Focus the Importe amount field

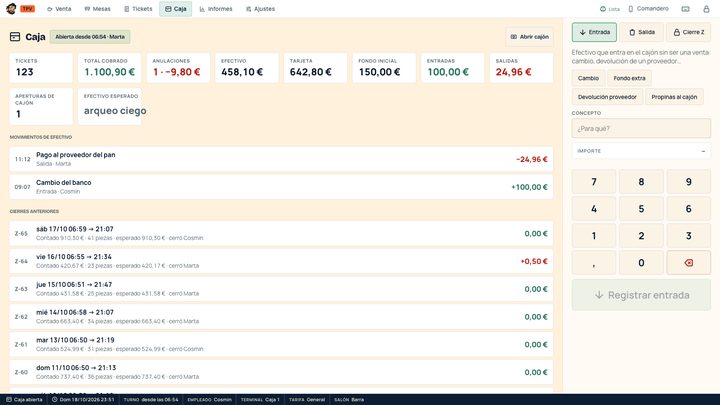tap(641, 151)
